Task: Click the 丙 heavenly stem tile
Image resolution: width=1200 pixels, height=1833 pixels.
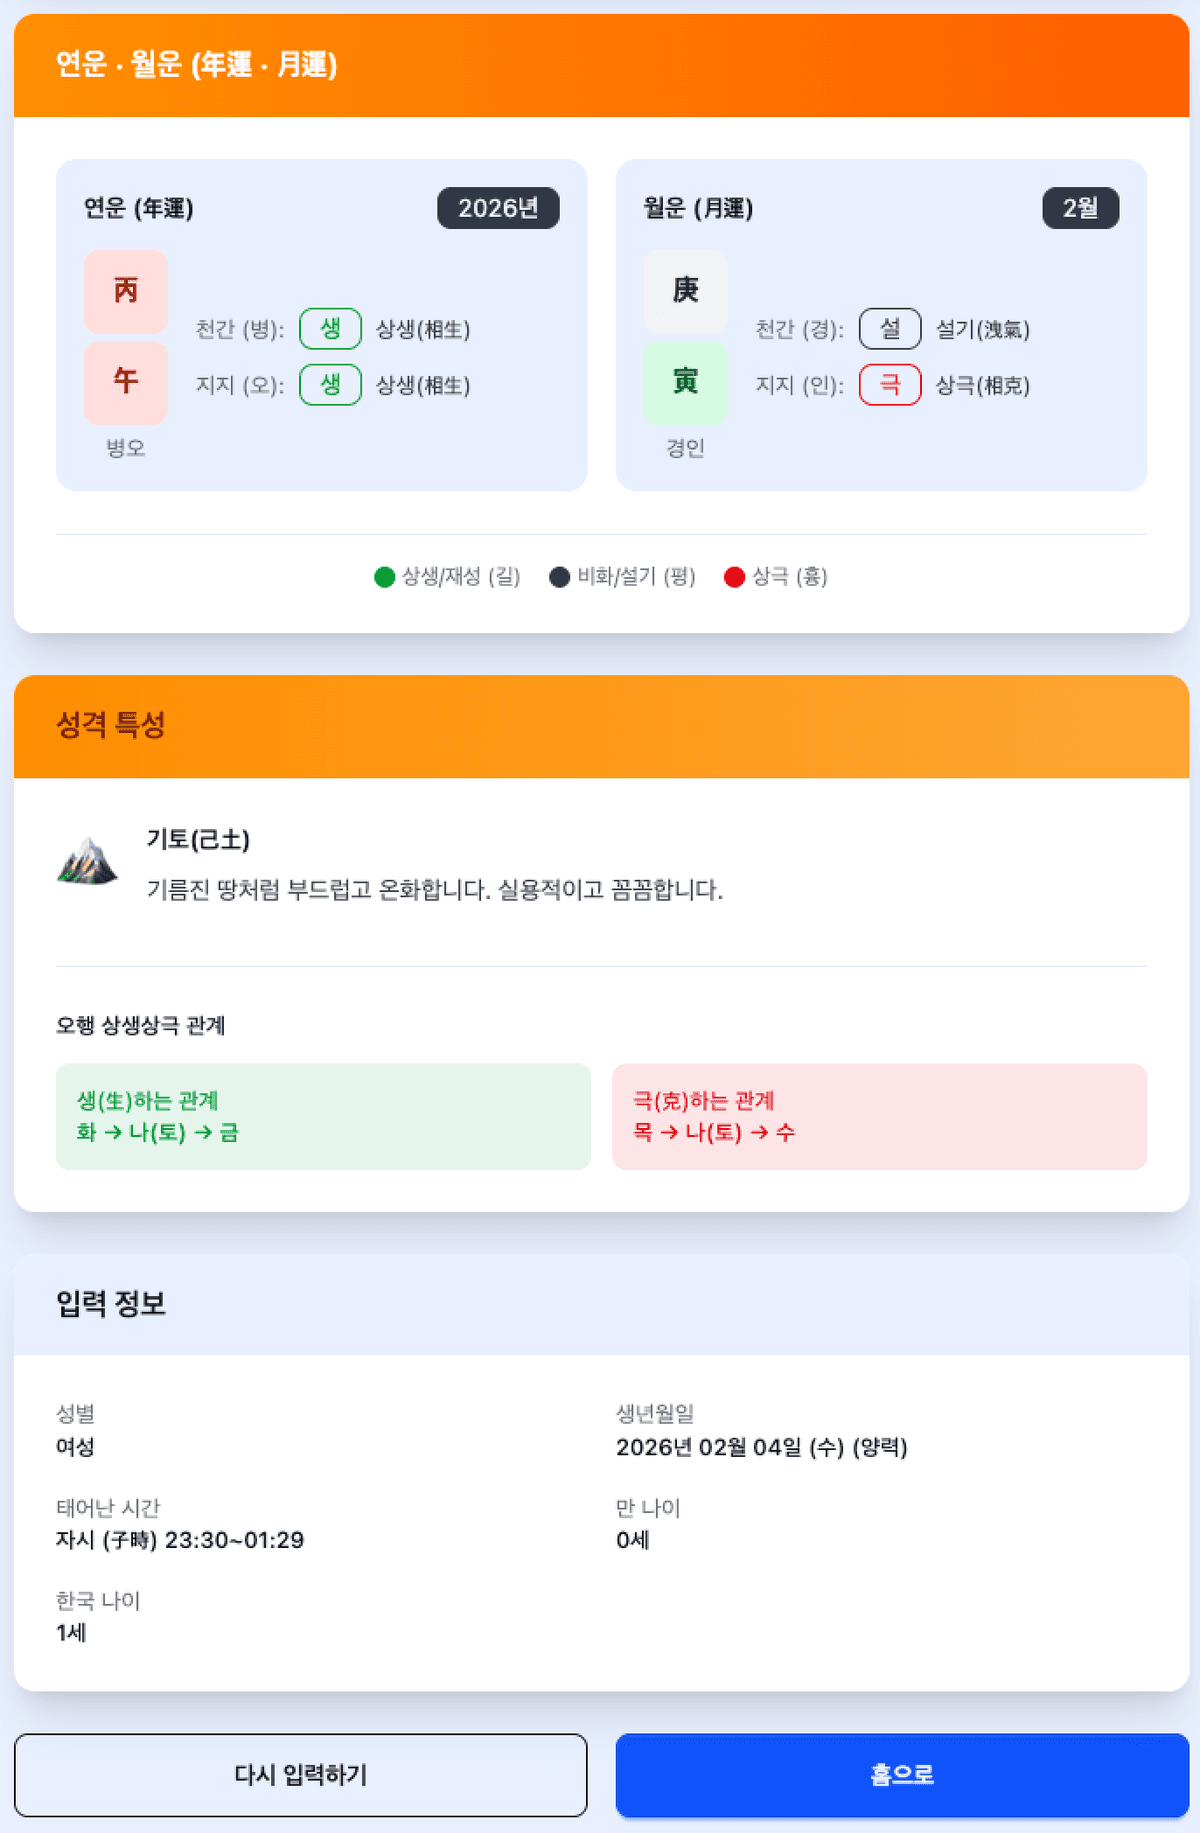Action: [125, 291]
